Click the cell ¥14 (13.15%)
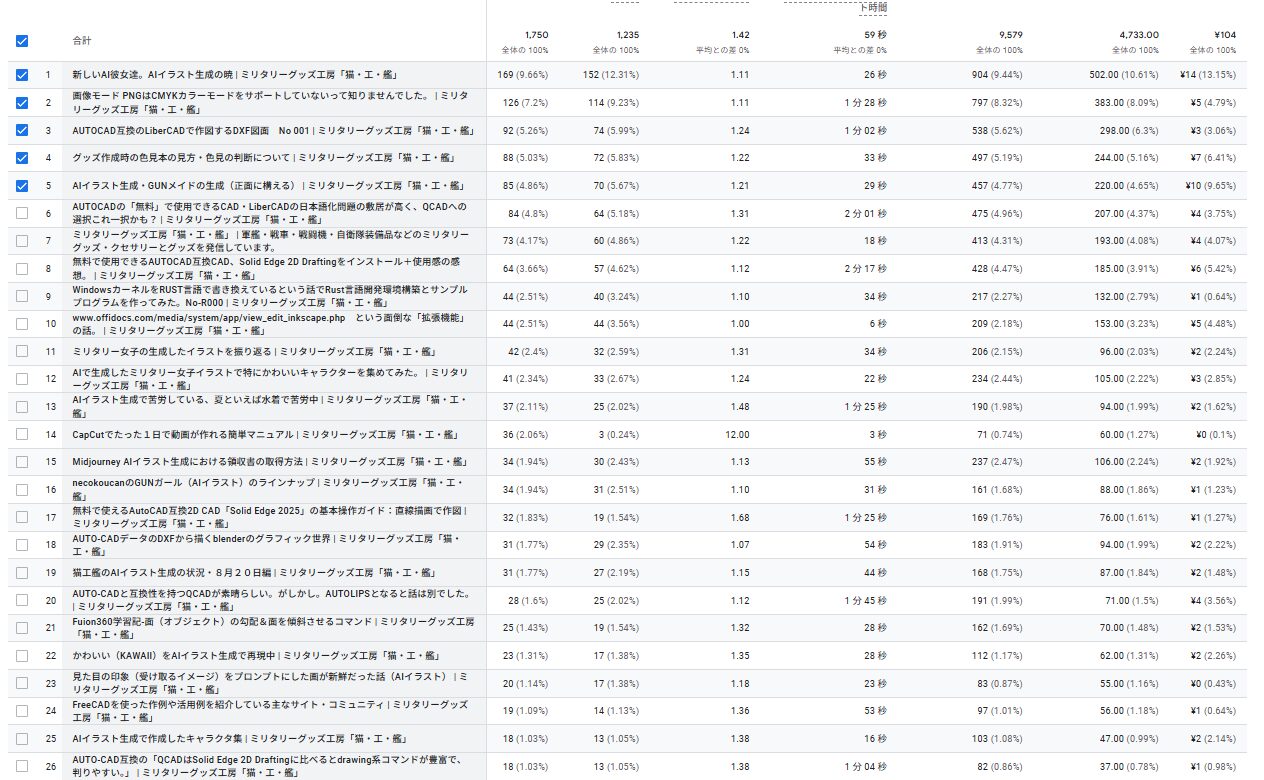This screenshot has height=780, width=1264. (1207, 75)
